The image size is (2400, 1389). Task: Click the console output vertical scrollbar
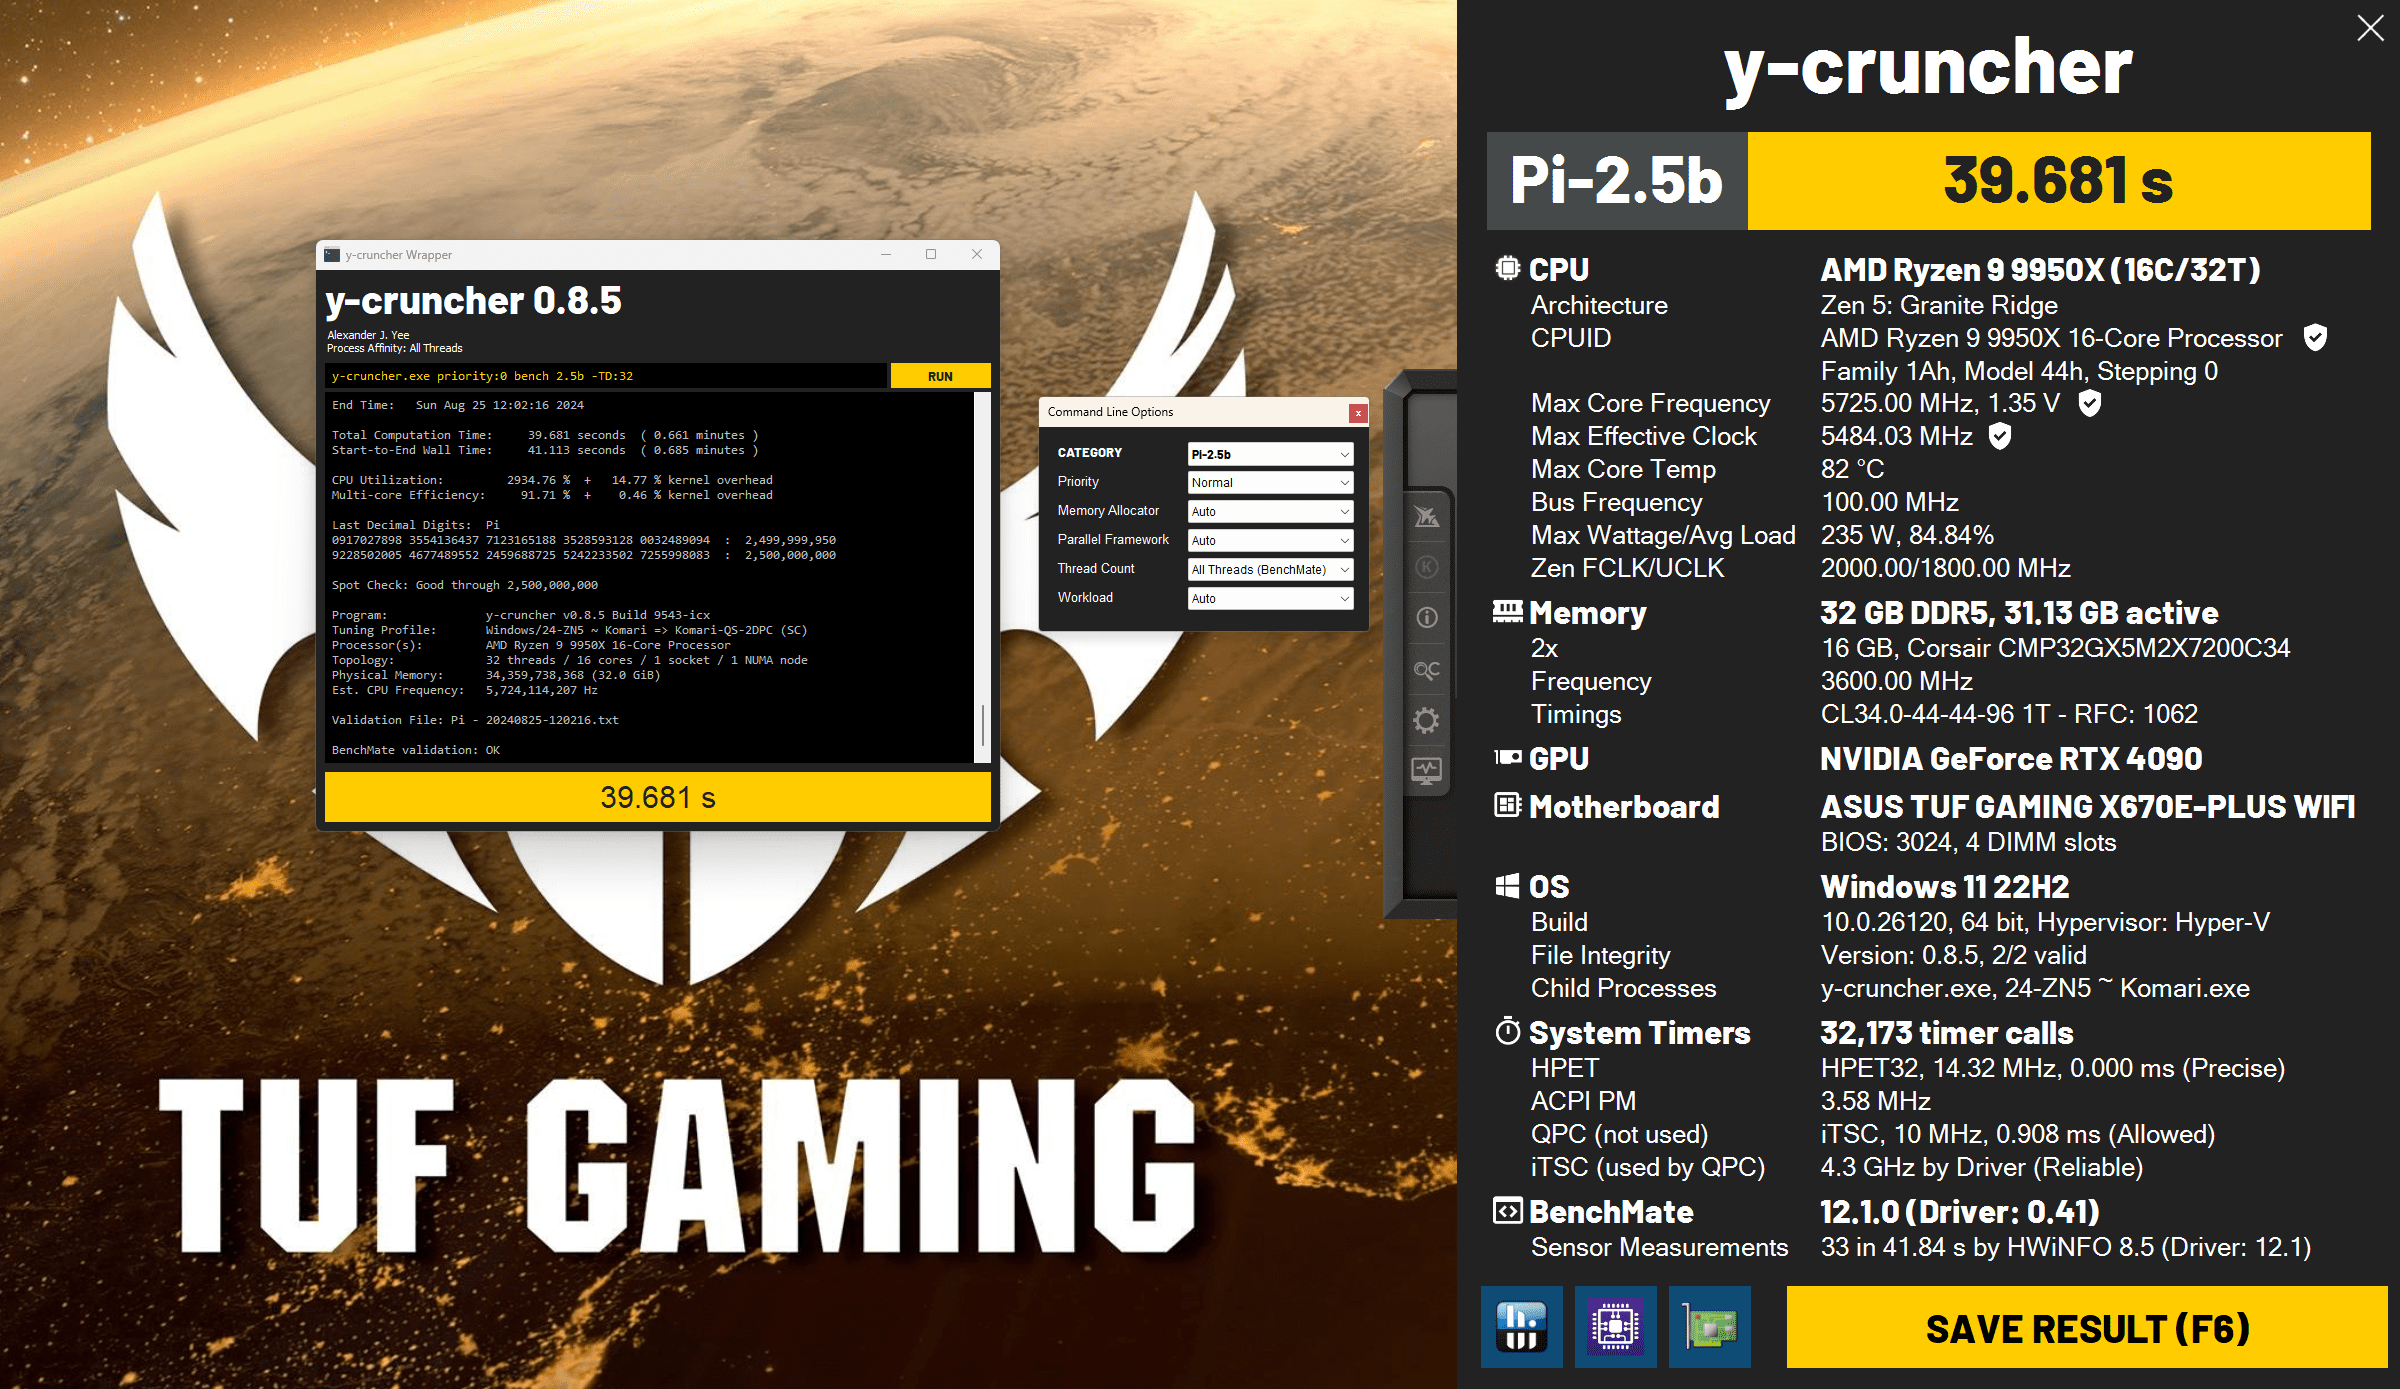[x=982, y=724]
